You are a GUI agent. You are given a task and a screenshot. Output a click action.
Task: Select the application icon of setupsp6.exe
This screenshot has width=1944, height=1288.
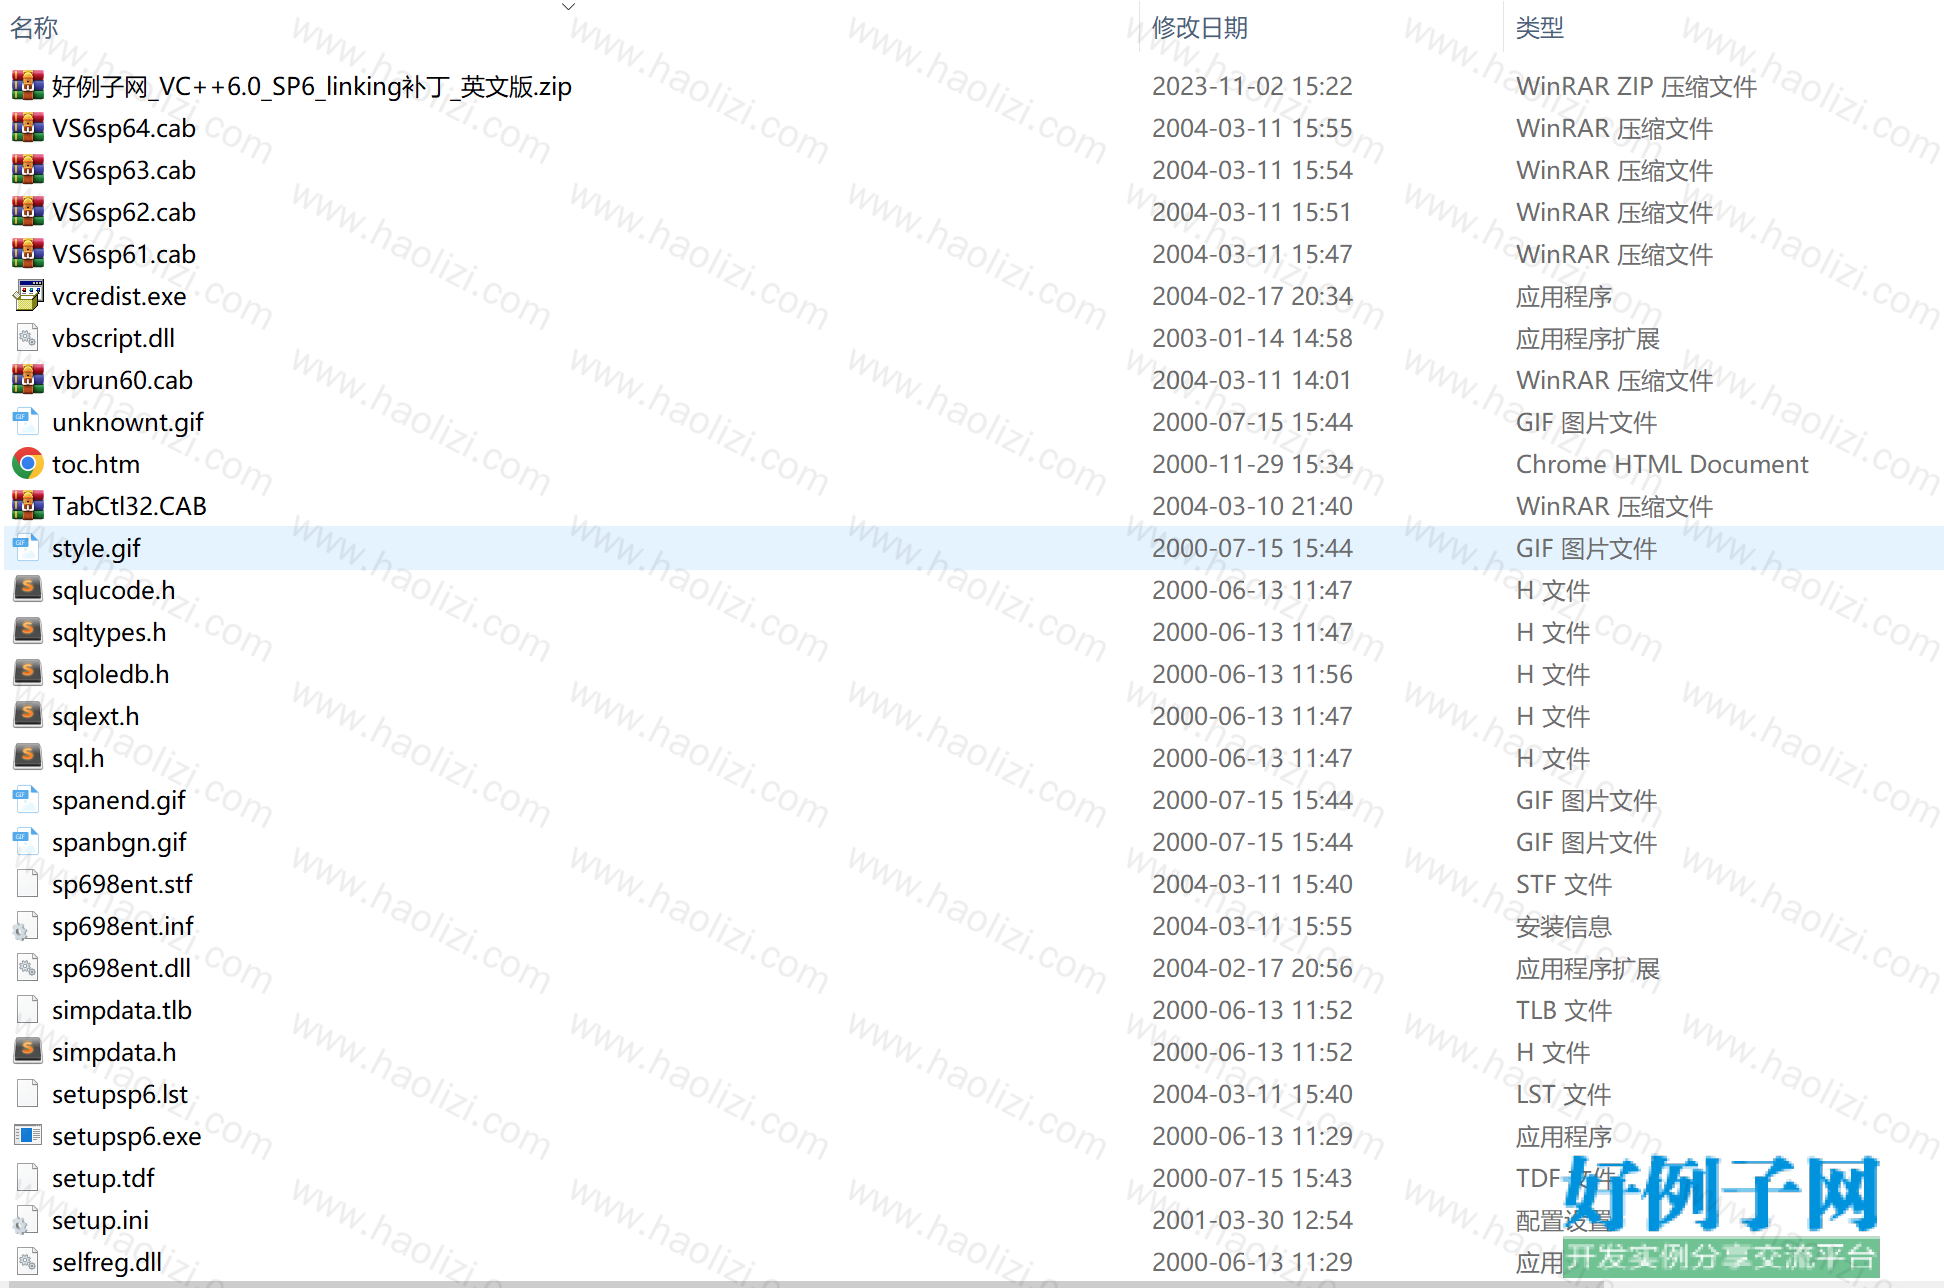coord(27,1136)
